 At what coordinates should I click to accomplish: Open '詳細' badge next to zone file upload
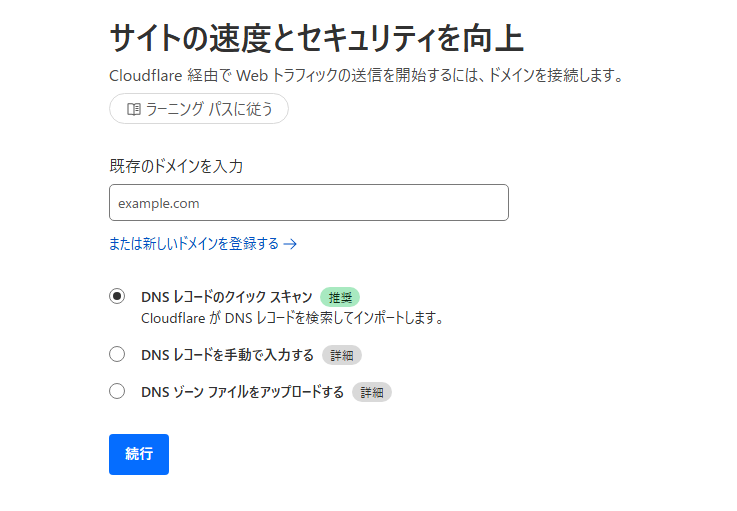click(x=371, y=392)
